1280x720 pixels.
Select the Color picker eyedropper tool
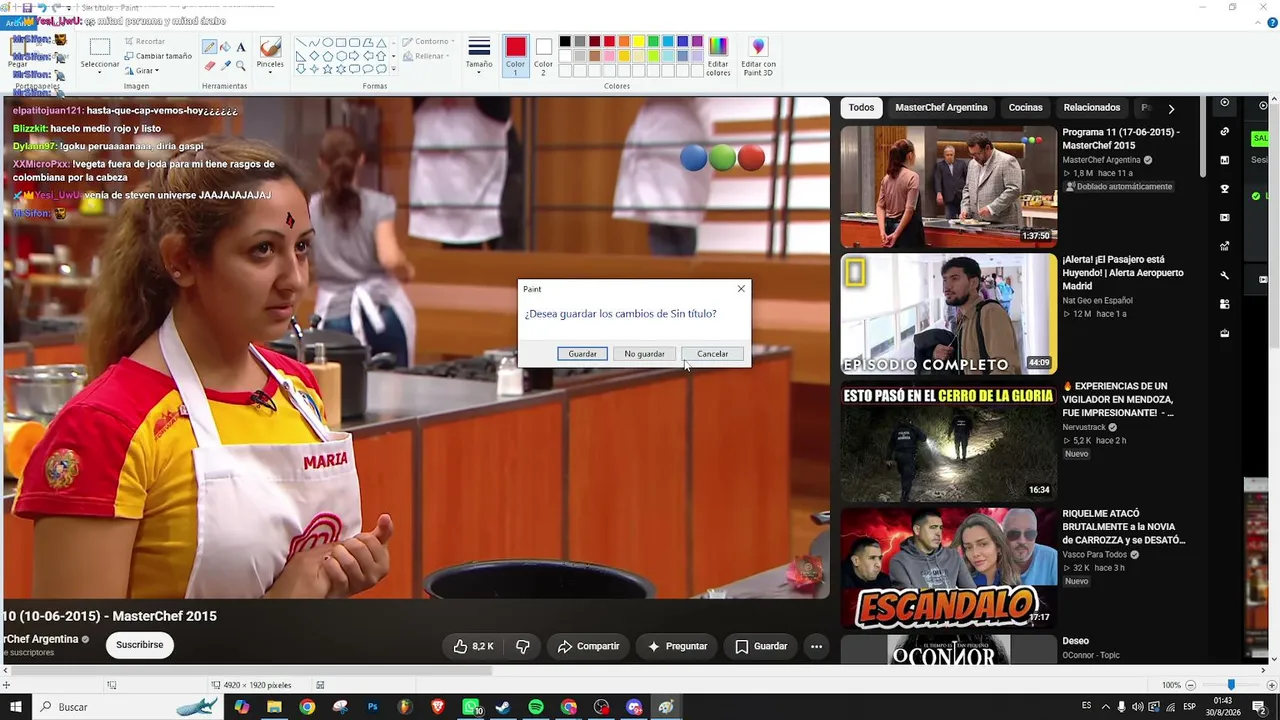coord(225,65)
